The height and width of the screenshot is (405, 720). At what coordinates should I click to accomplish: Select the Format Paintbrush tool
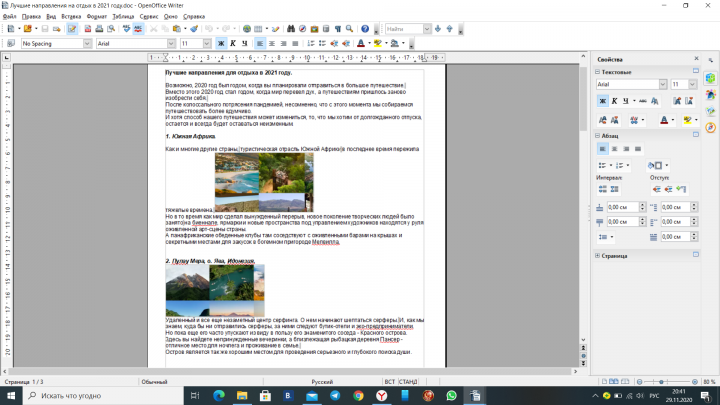pyautogui.click(x=194, y=29)
